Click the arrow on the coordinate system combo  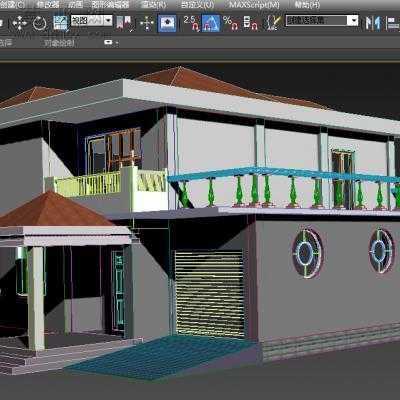[108, 21]
